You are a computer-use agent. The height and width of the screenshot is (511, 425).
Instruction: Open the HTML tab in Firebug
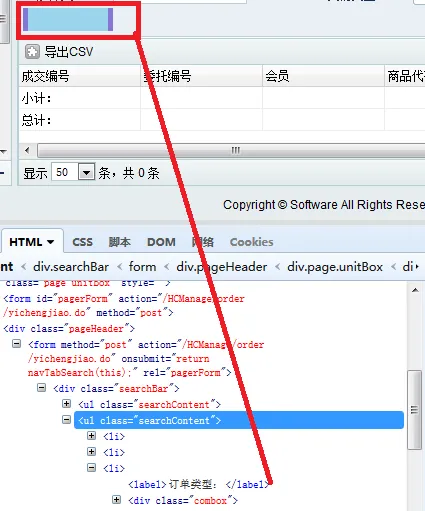[26, 242]
